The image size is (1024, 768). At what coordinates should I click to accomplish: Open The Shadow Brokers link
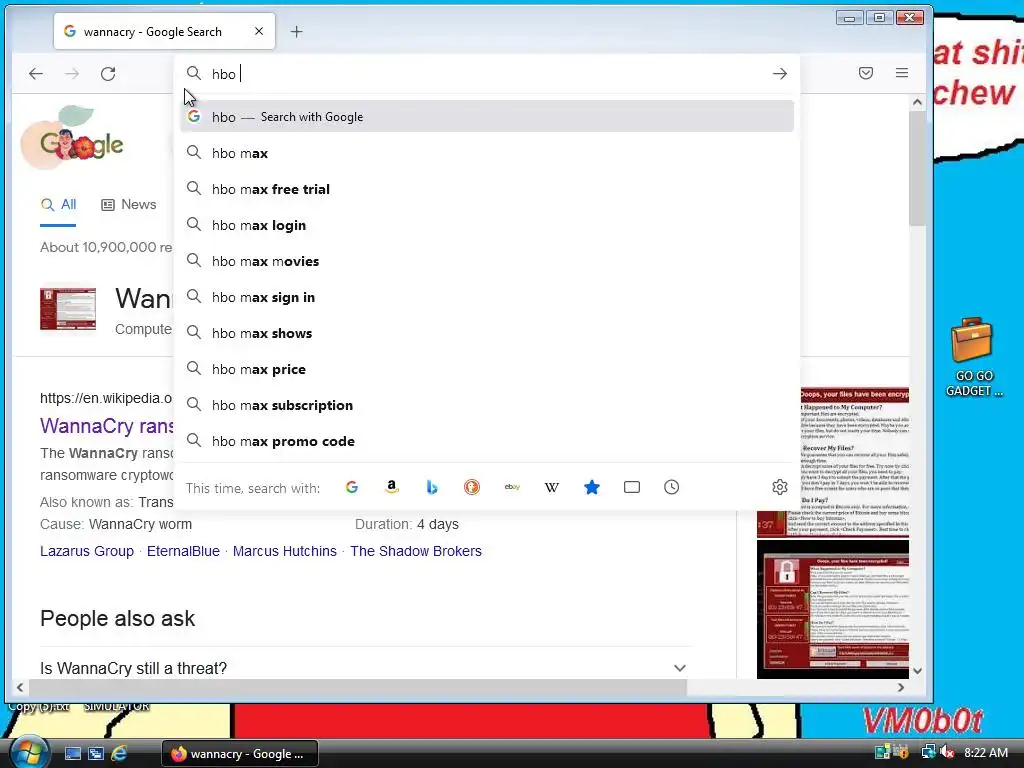coord(416,551)
